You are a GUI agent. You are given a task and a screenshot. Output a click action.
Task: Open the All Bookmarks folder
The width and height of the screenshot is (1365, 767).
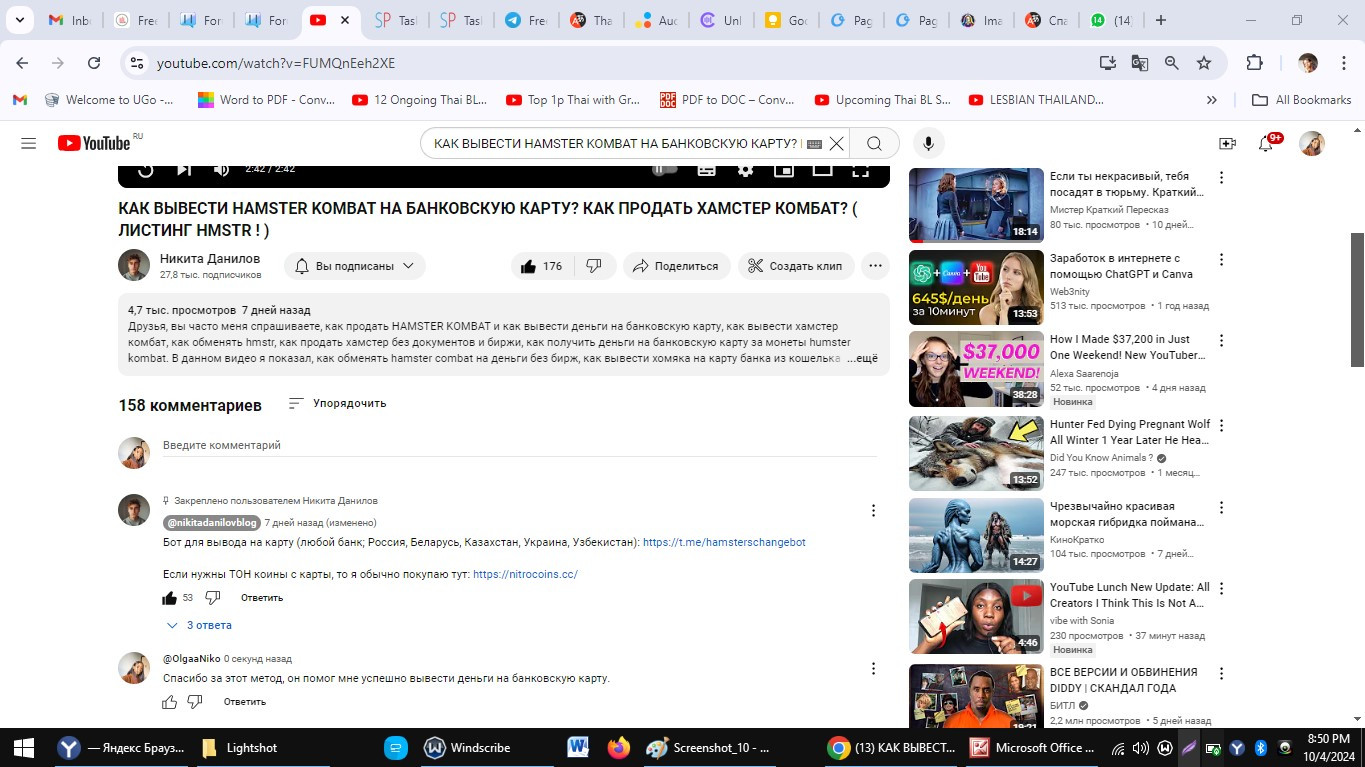pyautogui.click(x=1302, y=100)
